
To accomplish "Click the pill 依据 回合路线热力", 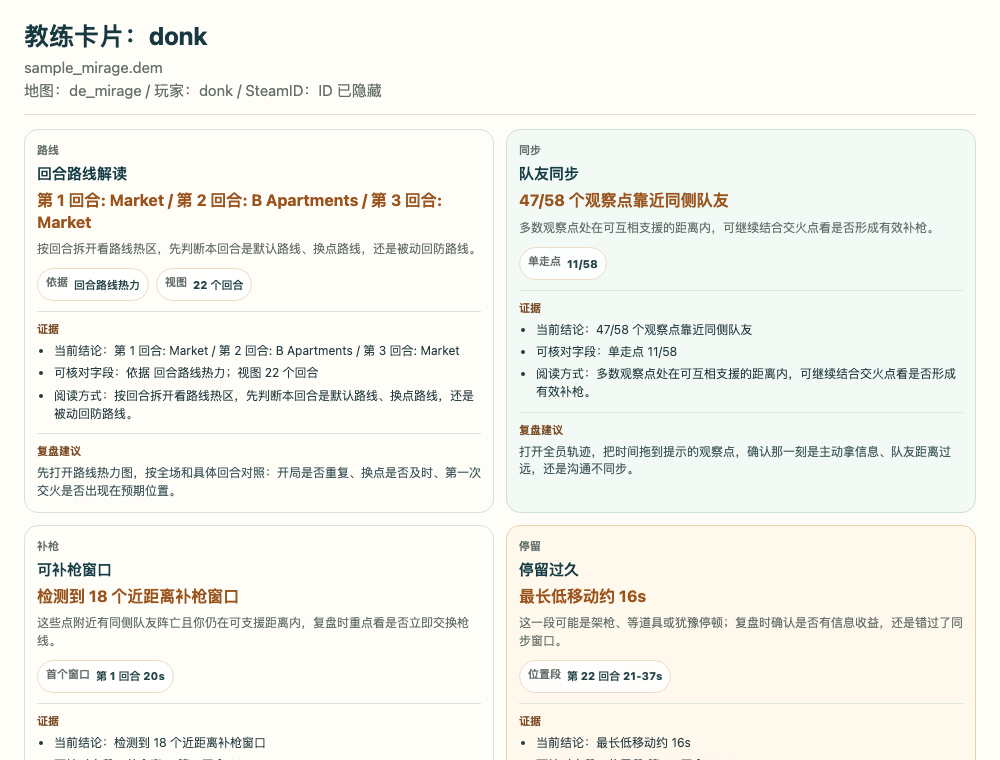I will (x=93, y=284).
